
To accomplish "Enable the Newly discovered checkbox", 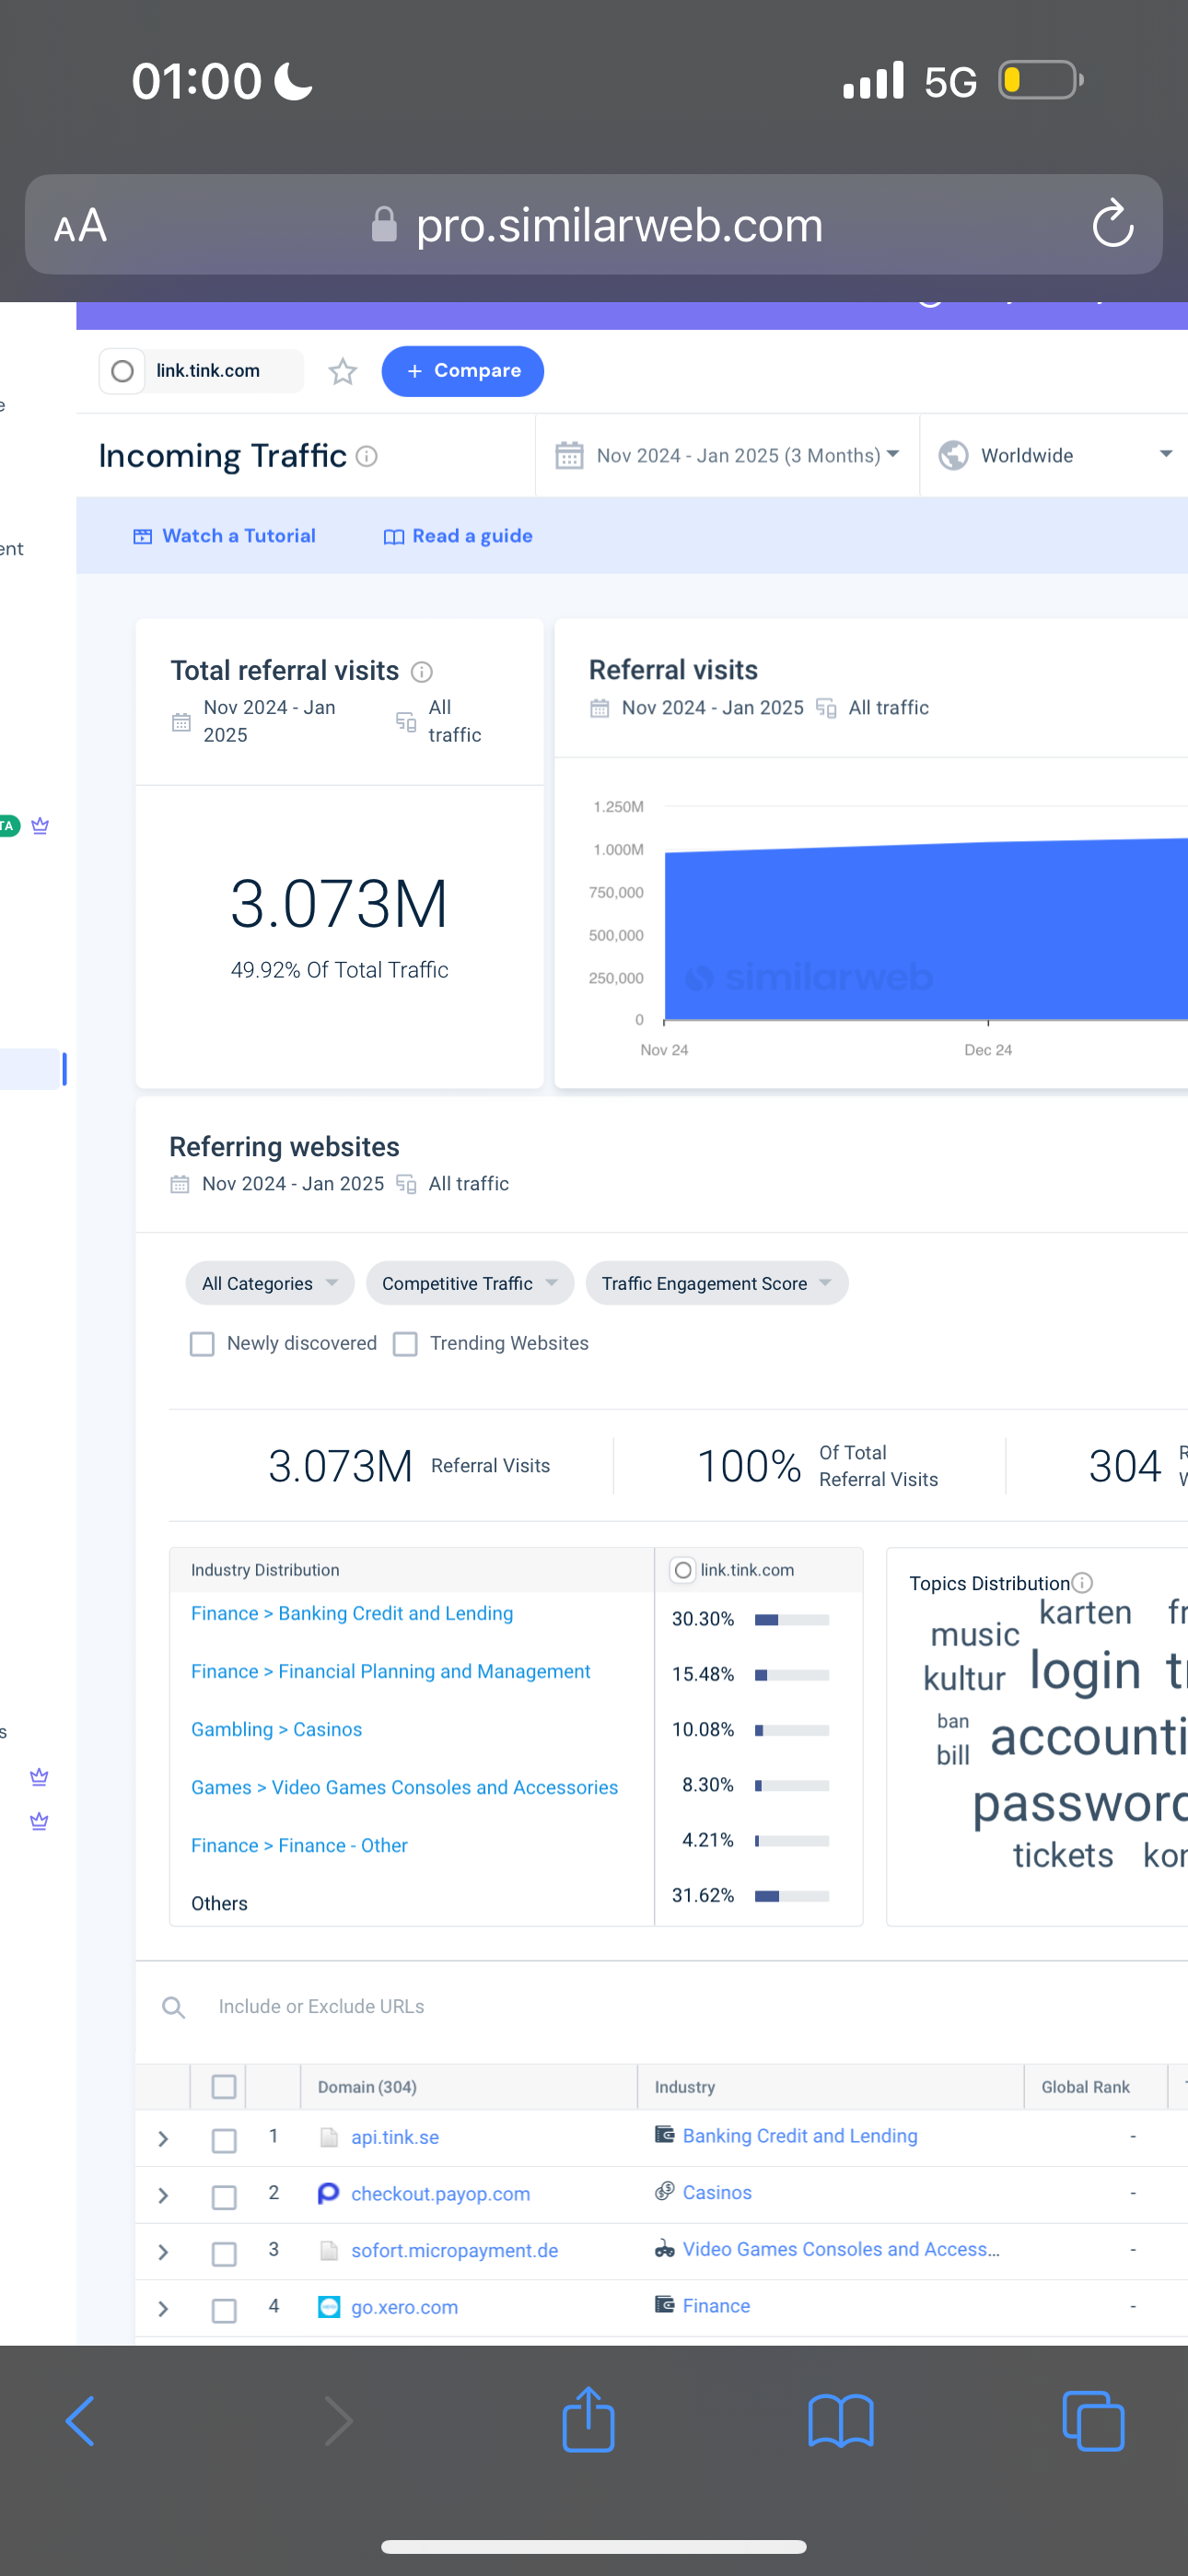I will (202, 1343).
